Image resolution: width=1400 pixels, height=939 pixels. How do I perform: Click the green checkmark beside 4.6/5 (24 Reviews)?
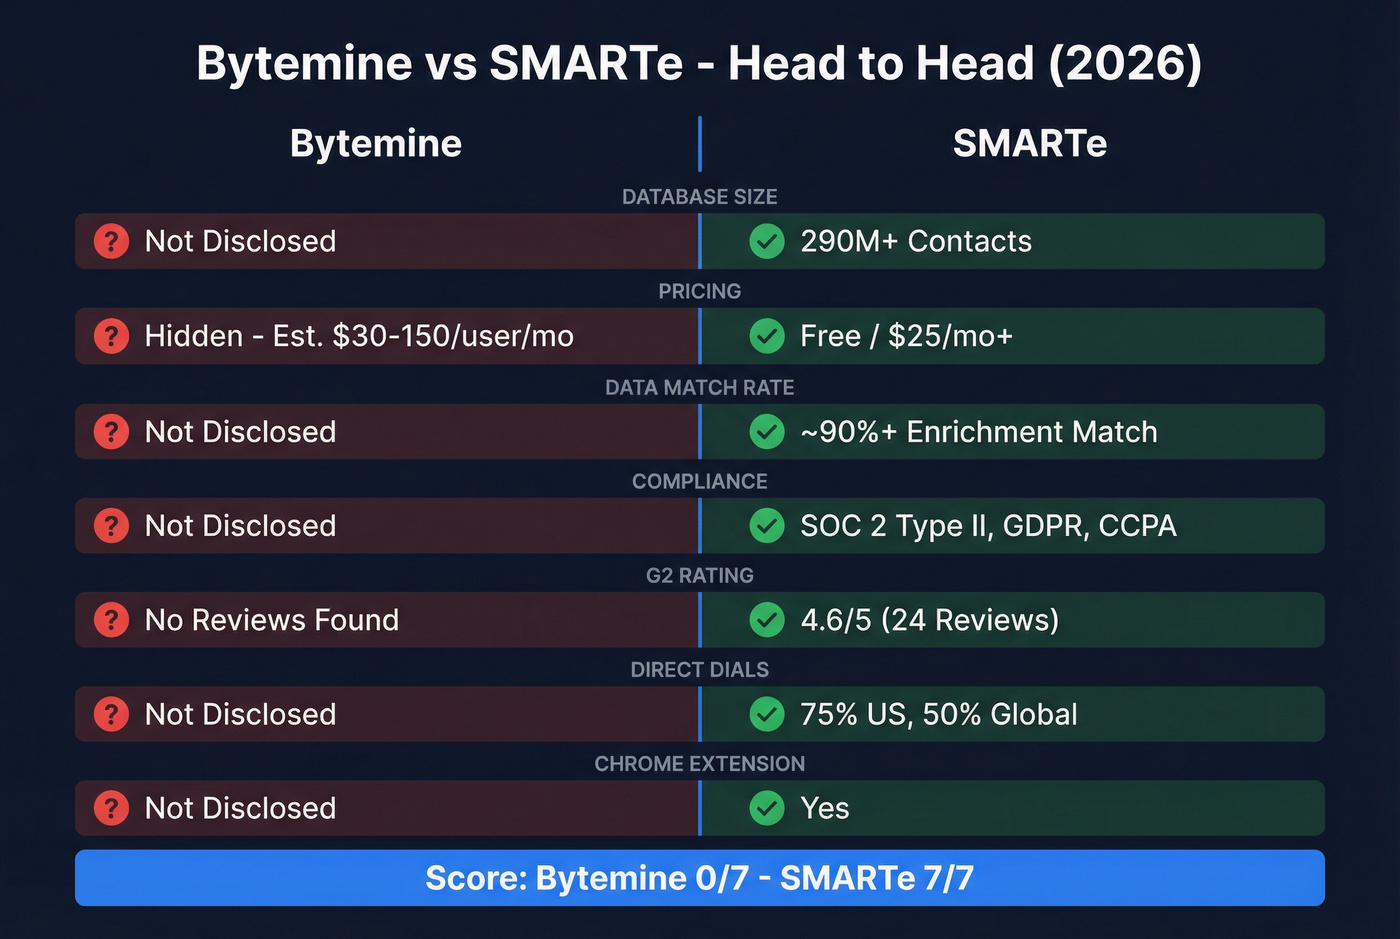(x=767, y=620)
